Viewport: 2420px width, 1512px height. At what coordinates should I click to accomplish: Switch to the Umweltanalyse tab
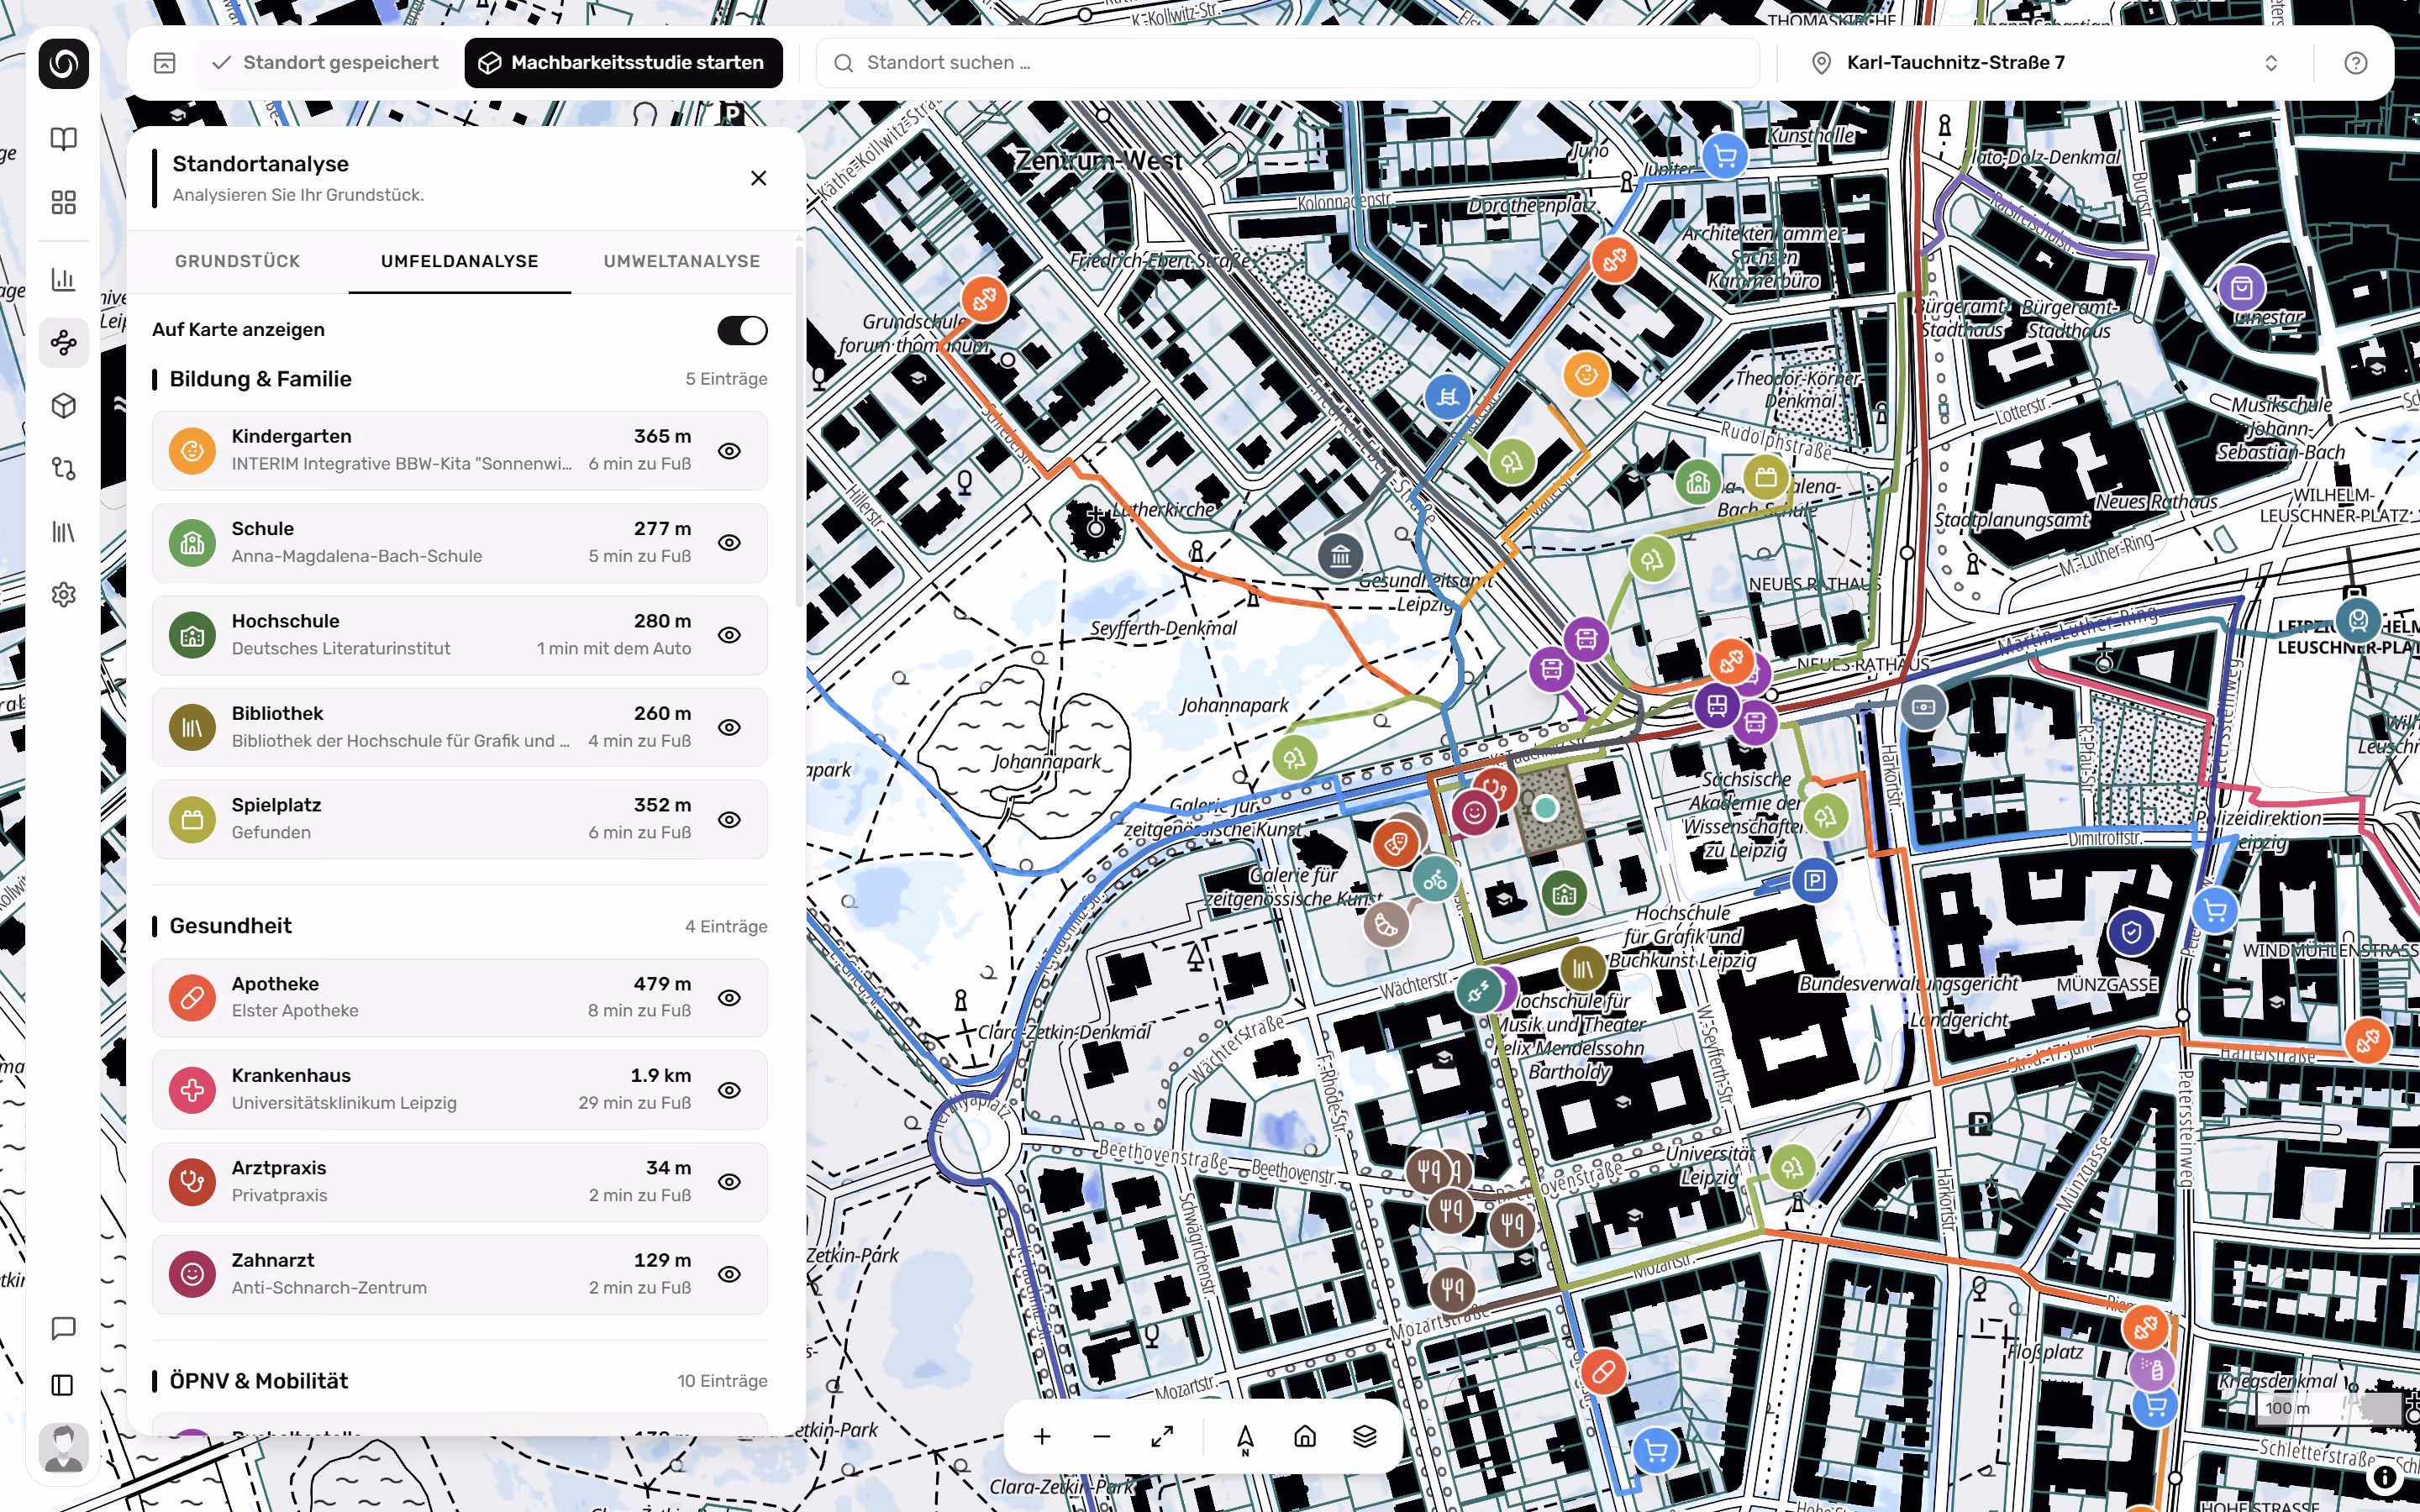(682, 262)
